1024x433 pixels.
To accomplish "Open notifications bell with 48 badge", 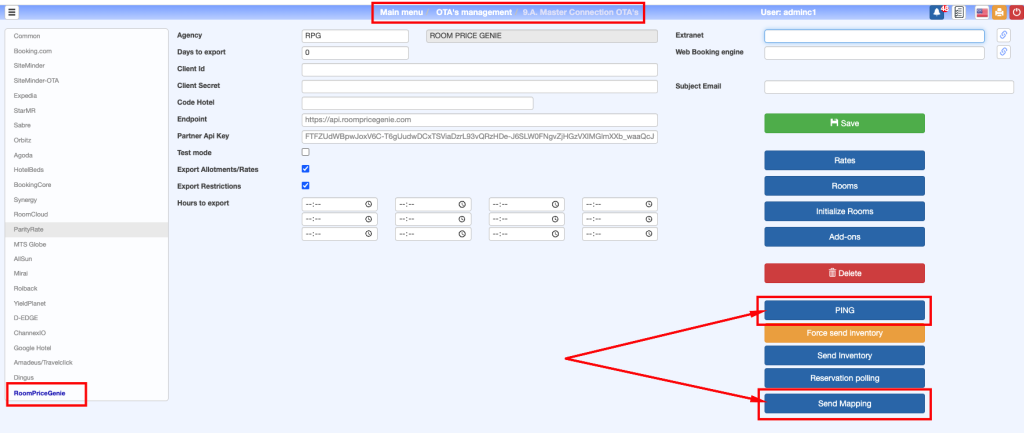I will (x=937, y=12).
